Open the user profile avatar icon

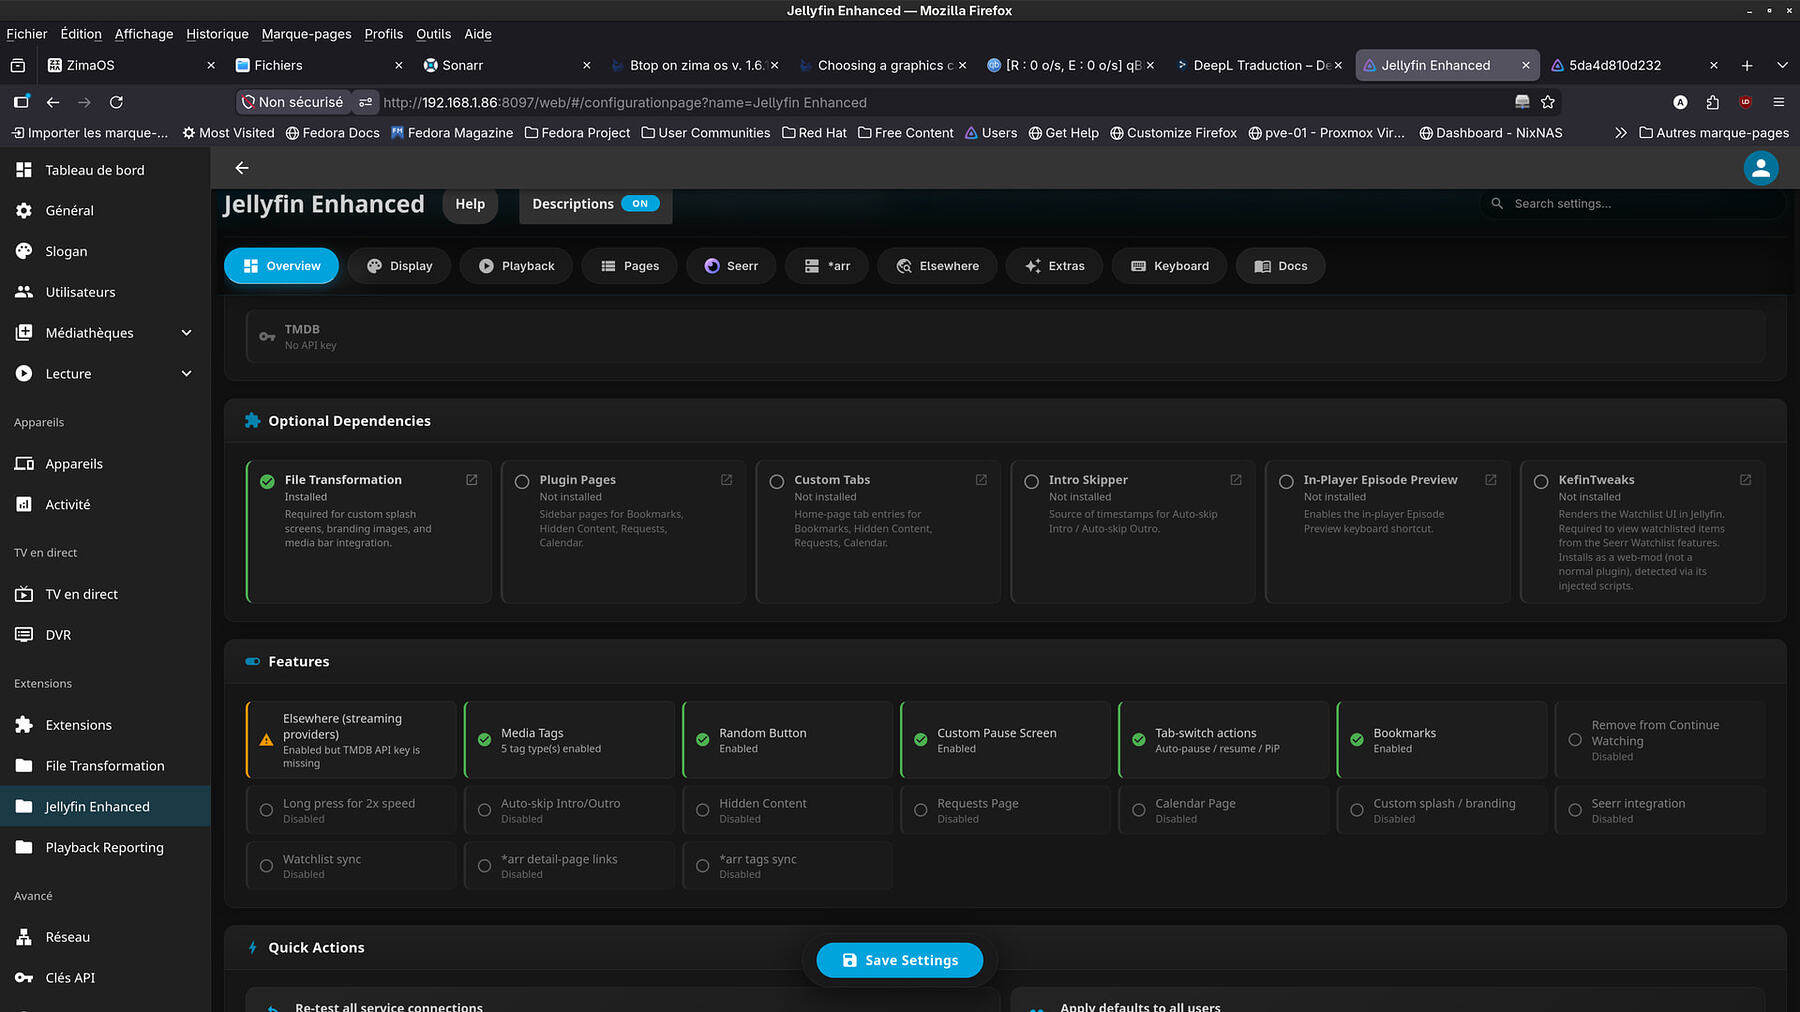pos(1761,168)
